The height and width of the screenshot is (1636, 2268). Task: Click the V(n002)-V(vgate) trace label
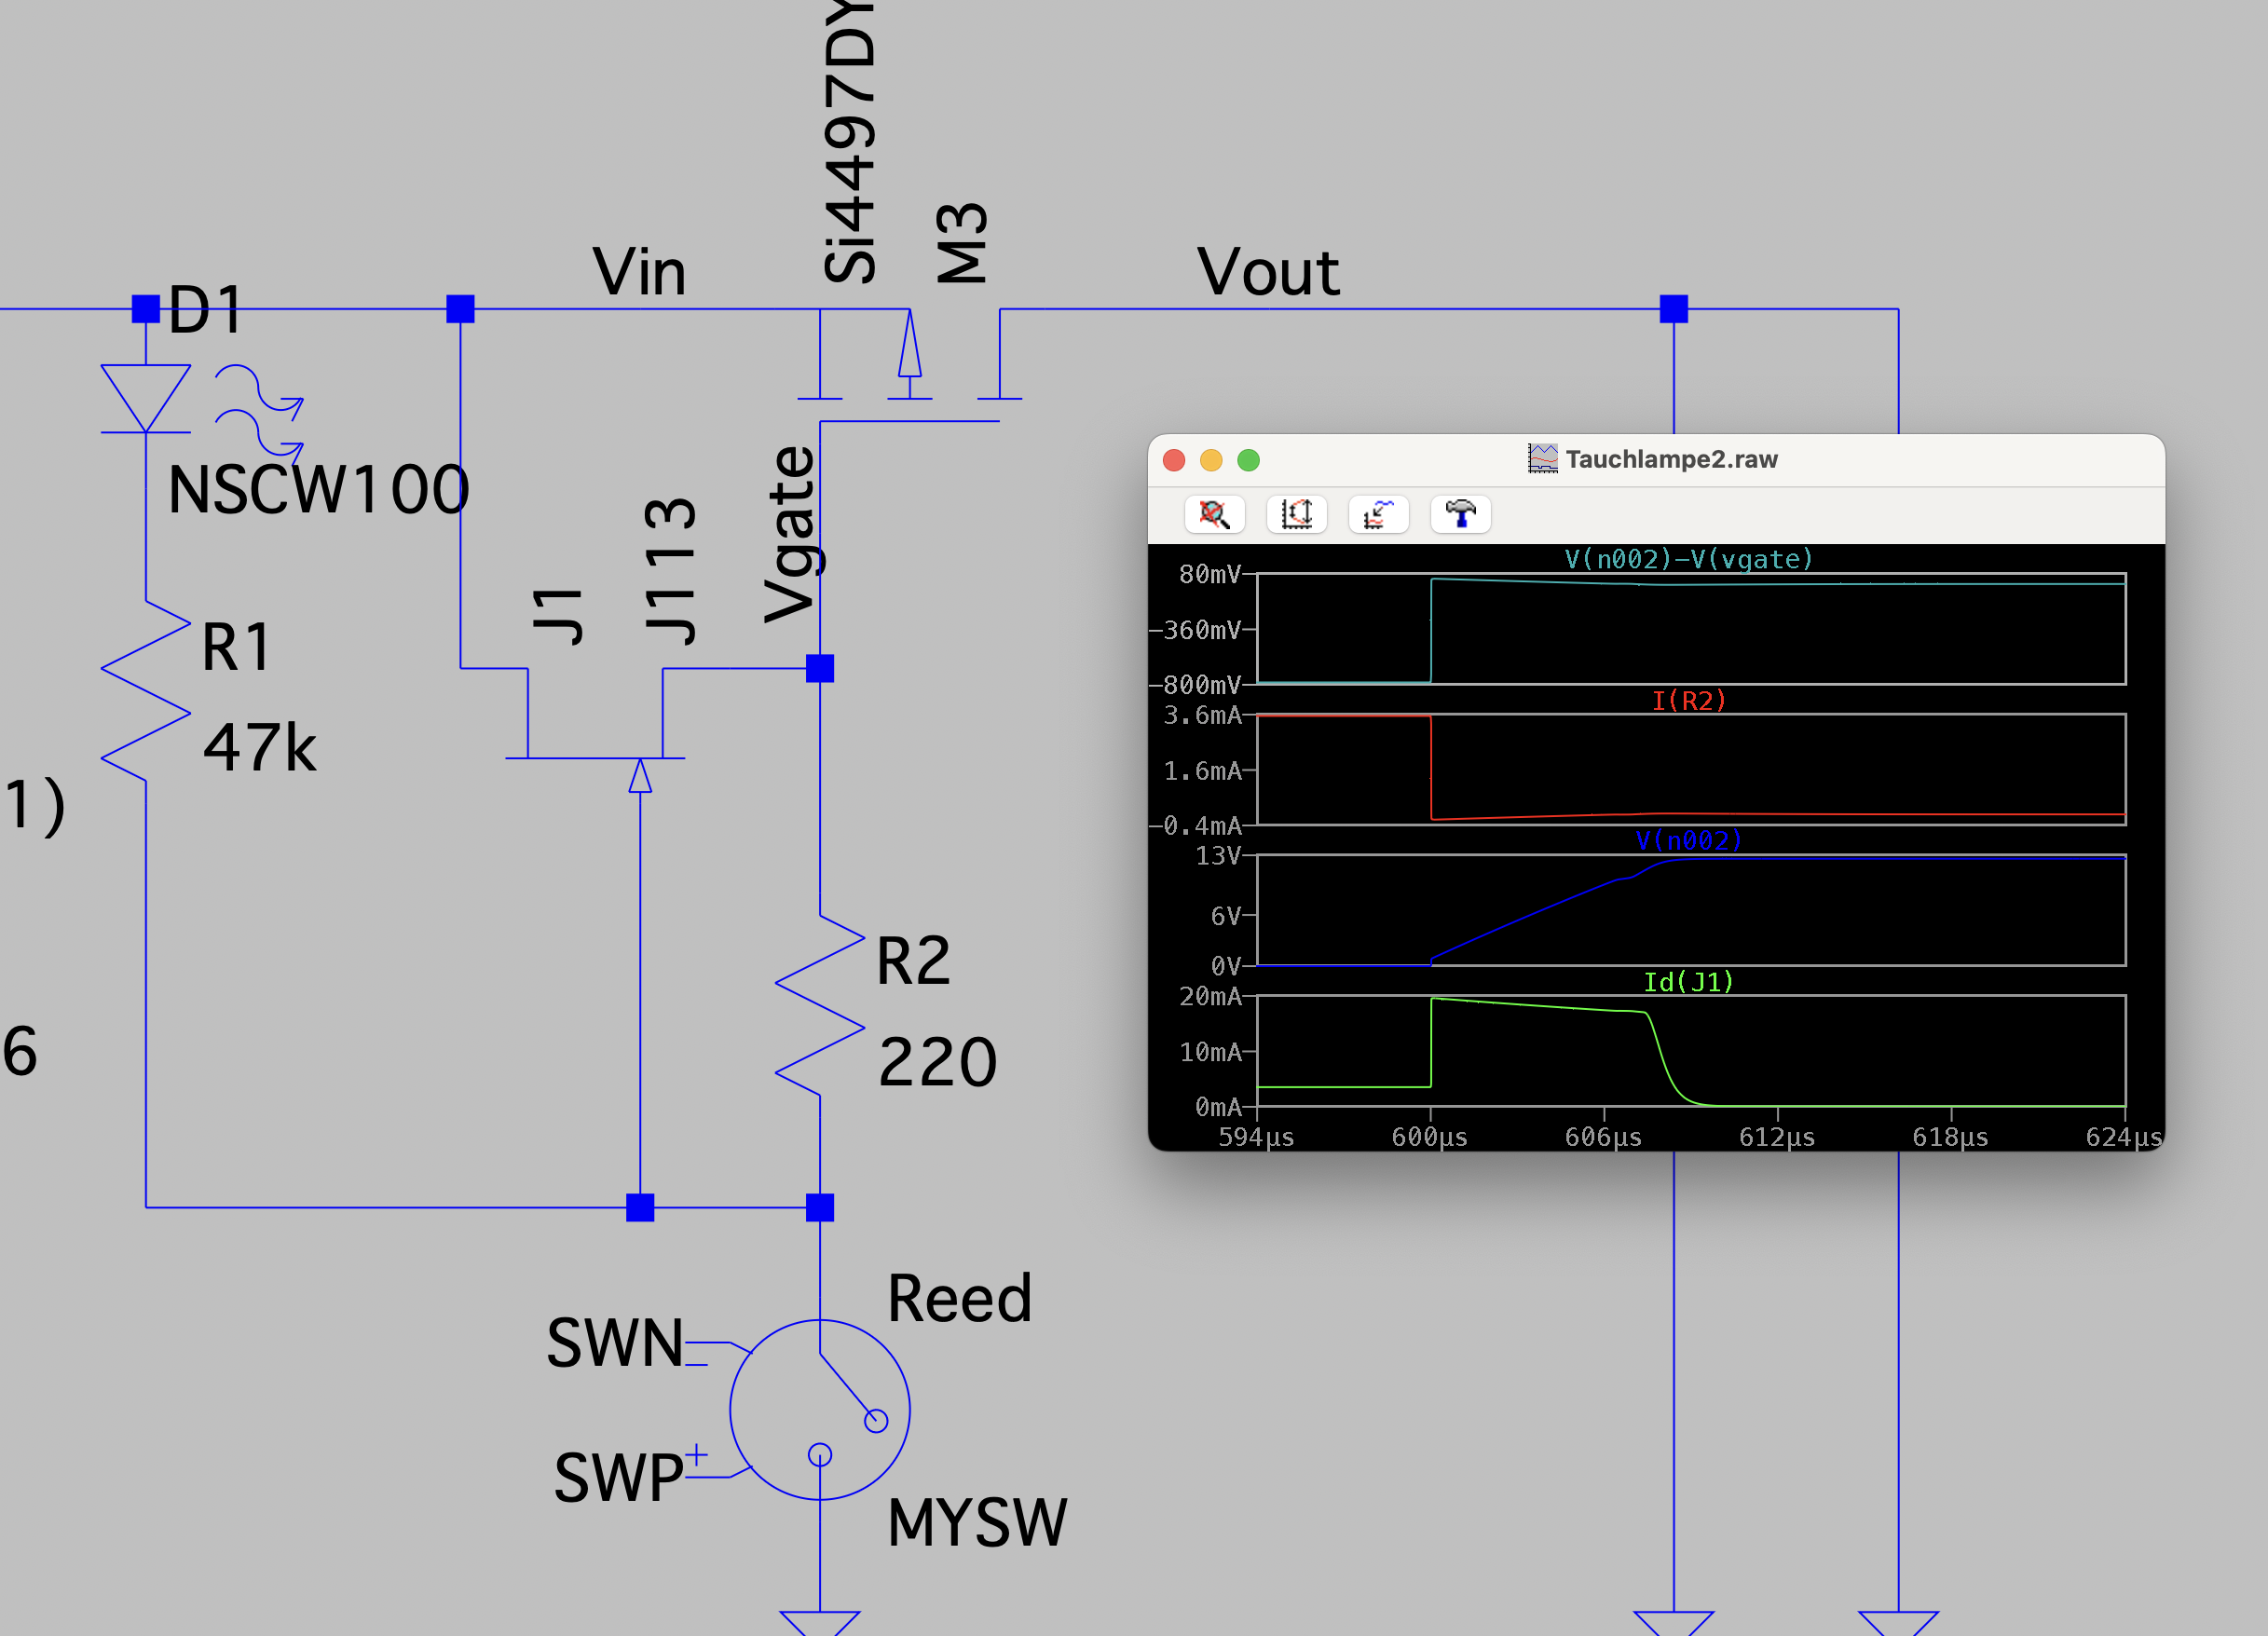tap(1688, 558)
